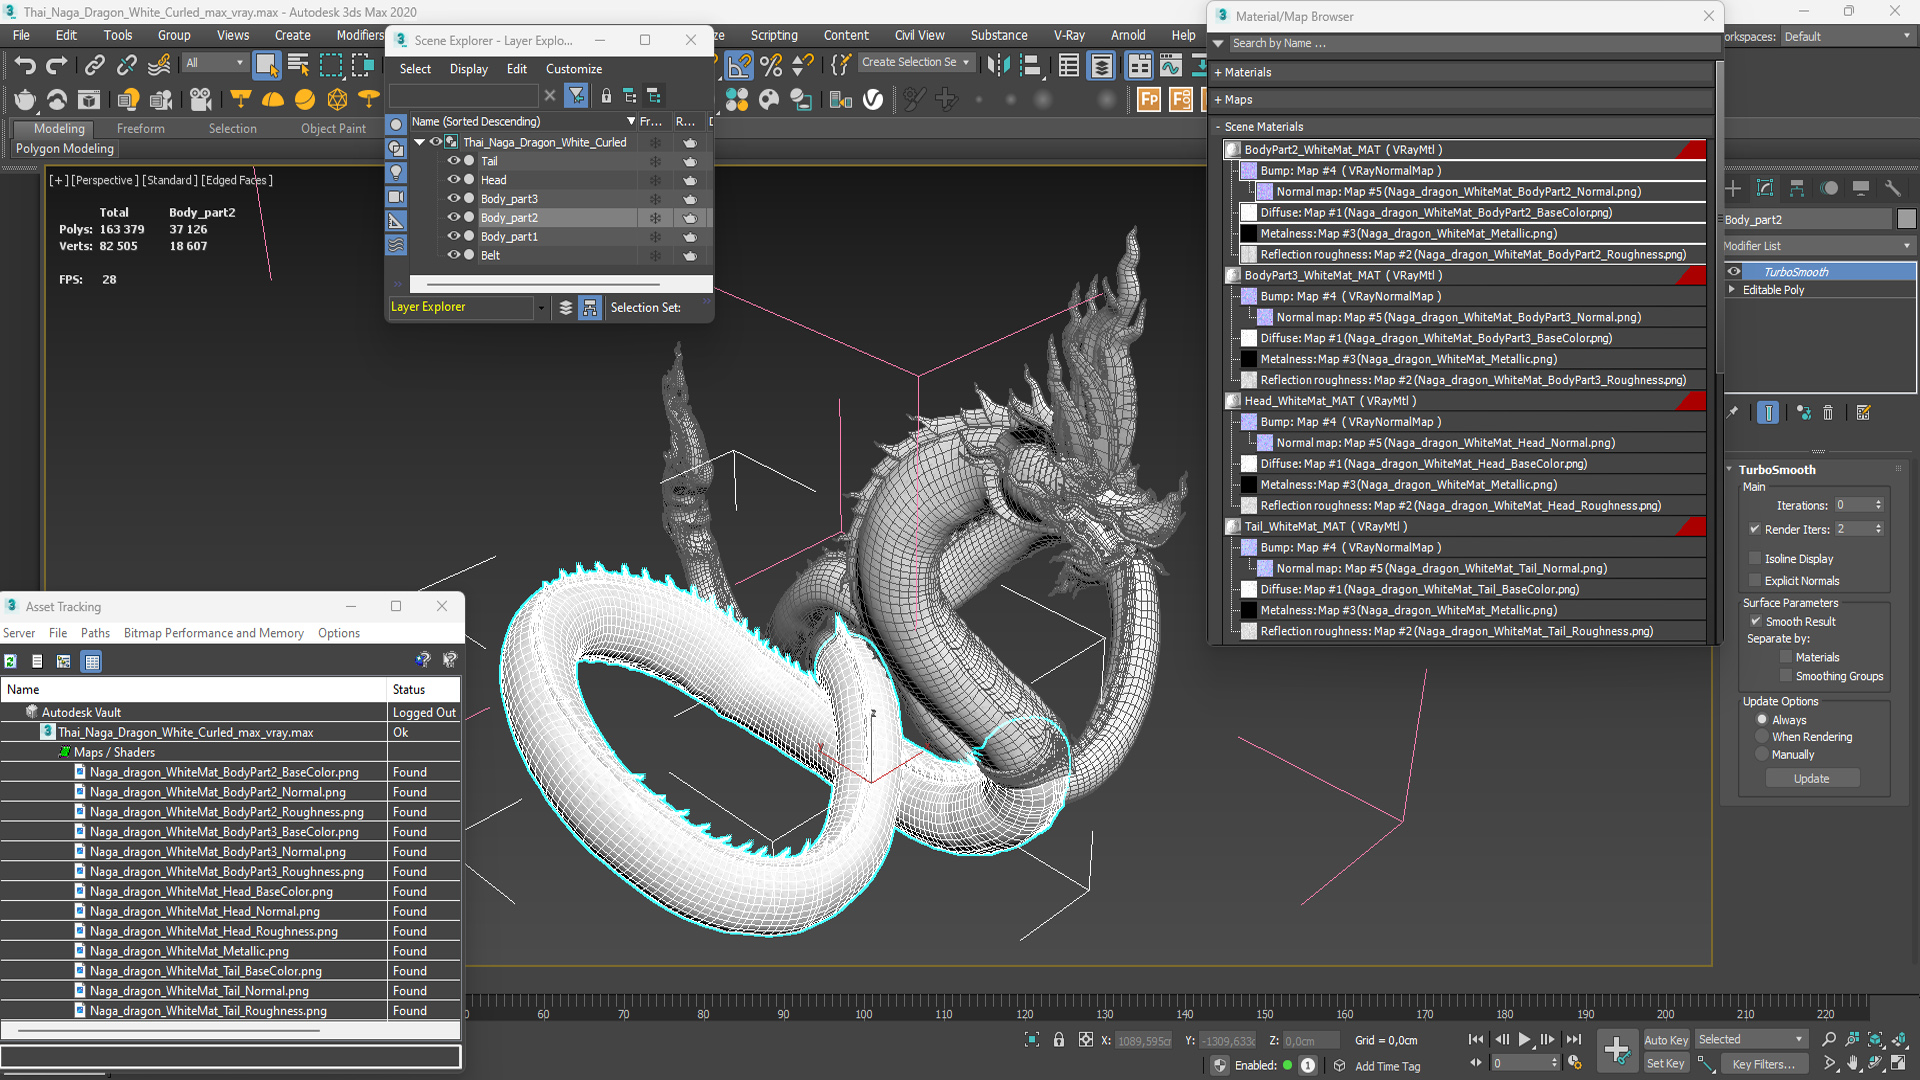Open the Utilities wrench panel icon
This screenshot has width=1920, height=1080.
(1892, 188)
